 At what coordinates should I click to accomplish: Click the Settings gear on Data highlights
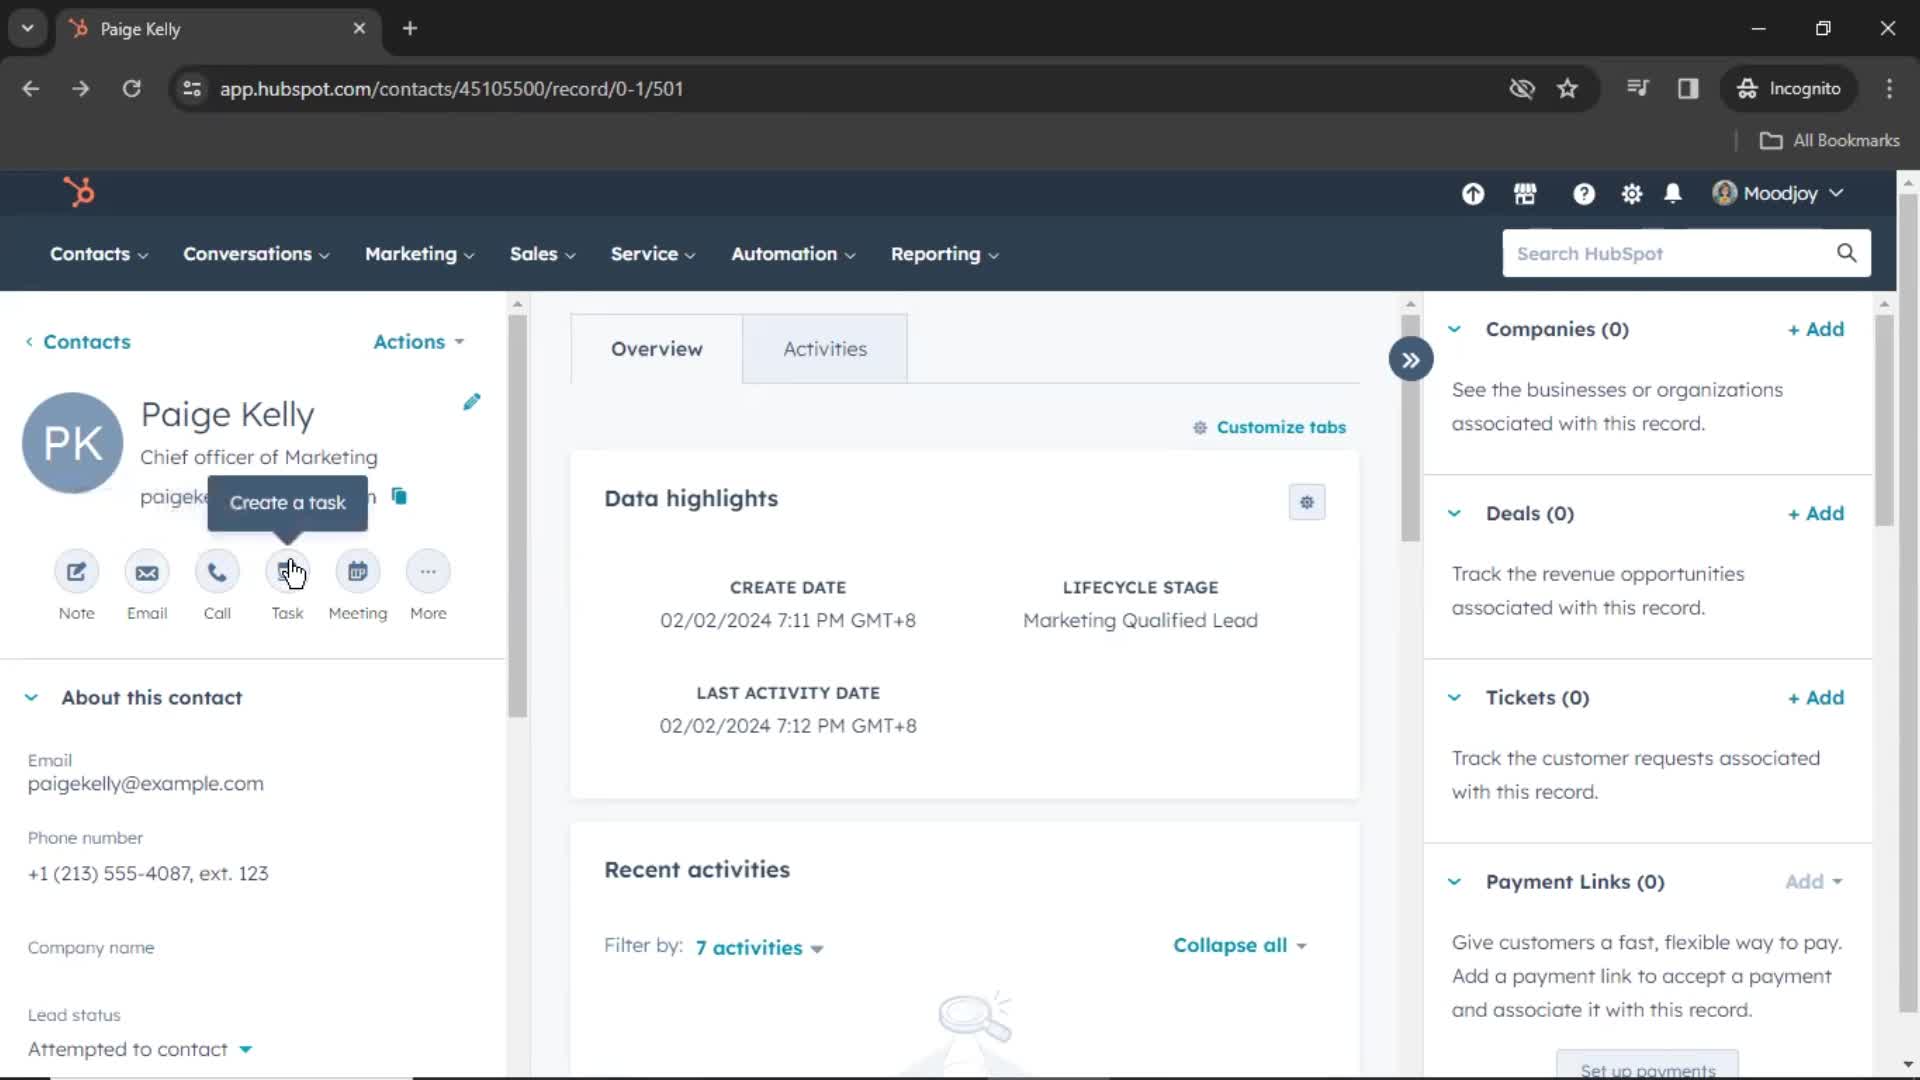click(1305, 500)
